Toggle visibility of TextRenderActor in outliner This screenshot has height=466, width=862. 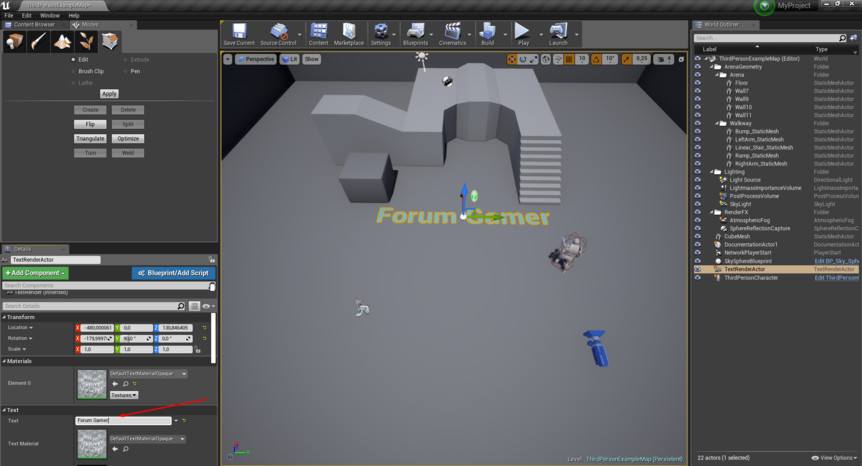[x=698, y=269]
